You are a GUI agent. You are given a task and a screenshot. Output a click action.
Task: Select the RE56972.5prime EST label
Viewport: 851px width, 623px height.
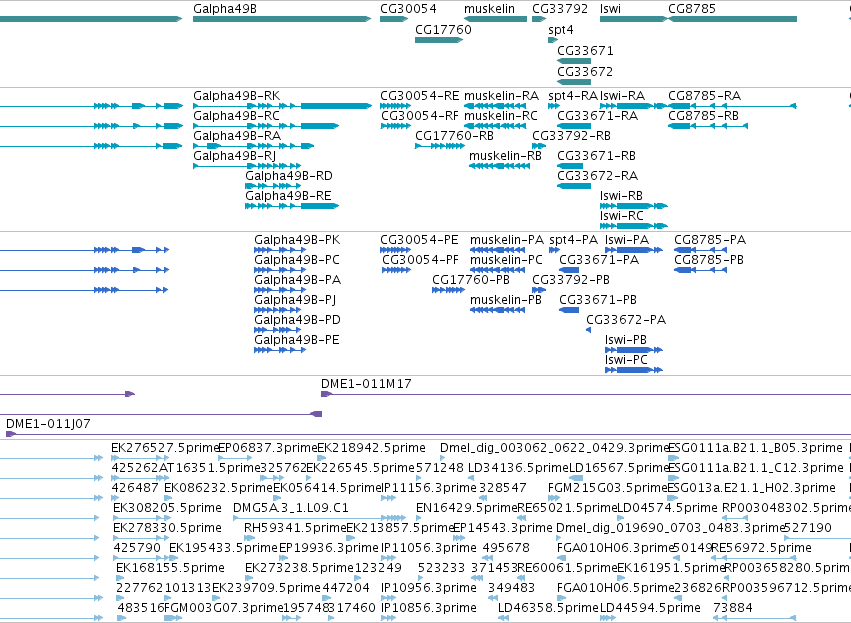click(761, 548)
